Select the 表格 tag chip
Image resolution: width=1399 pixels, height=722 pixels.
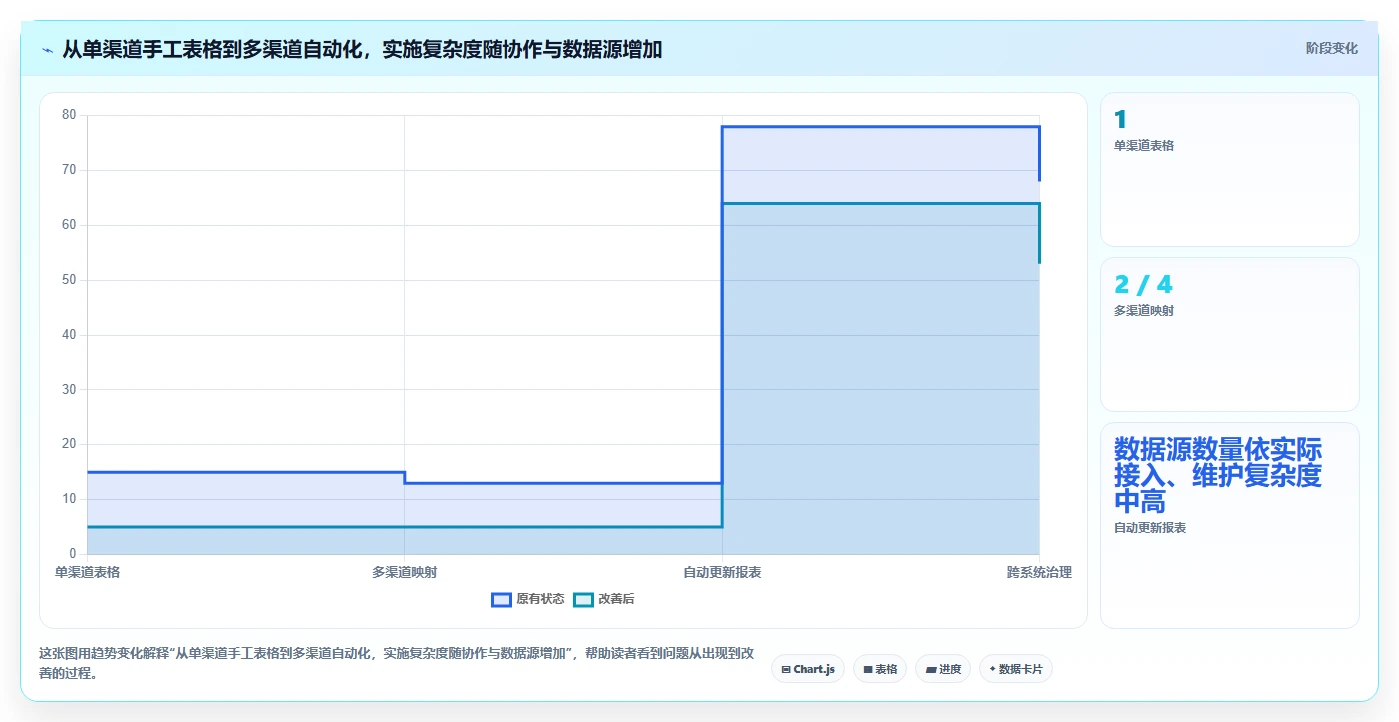[880, 669]
